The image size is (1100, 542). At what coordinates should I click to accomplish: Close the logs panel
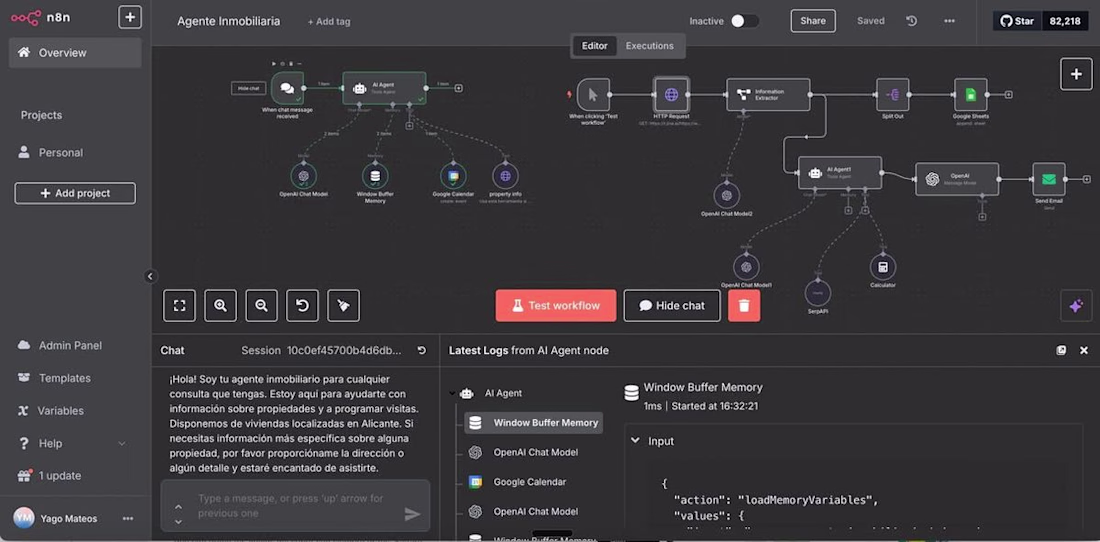[x=1084, y=351]
